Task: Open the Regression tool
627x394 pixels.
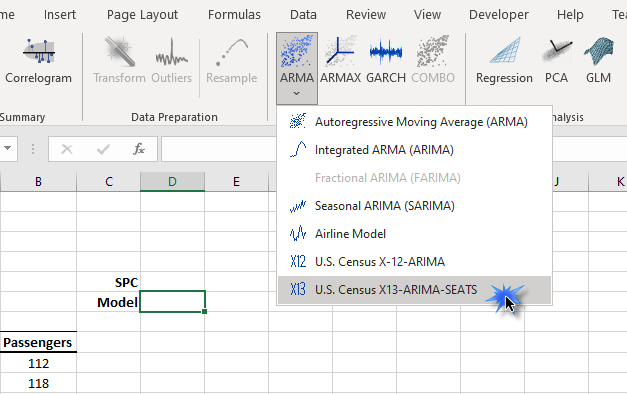Action: pyautogui.click(x=504, y=60)
